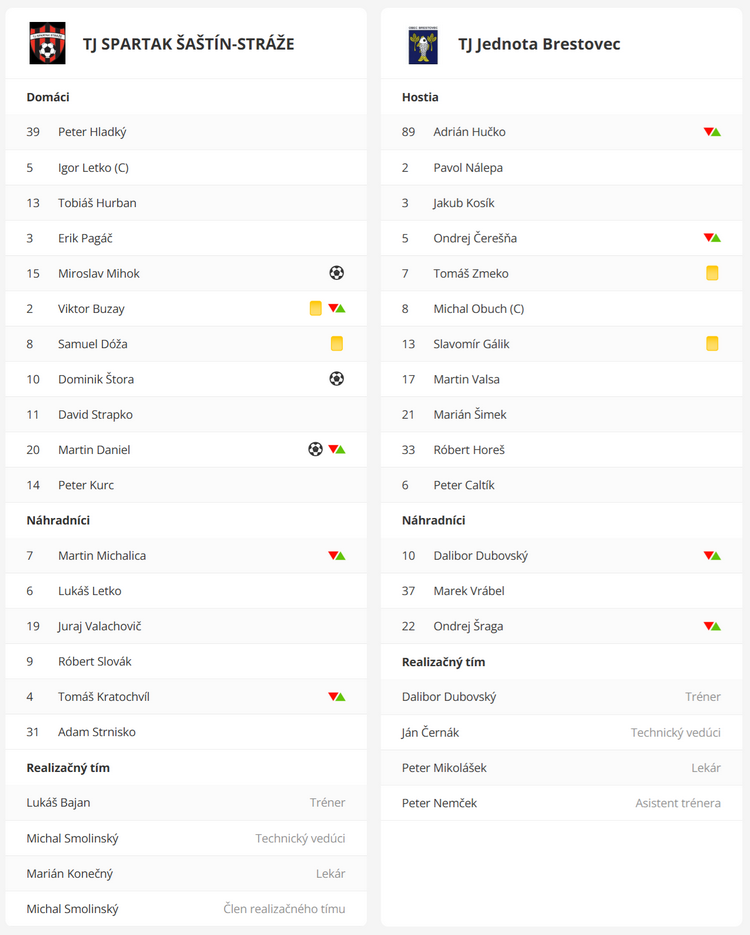Viewport: 750px width, 935px height.
Task: Select substitute Ondrej Šraga row
Action: [x=561, y=626]
